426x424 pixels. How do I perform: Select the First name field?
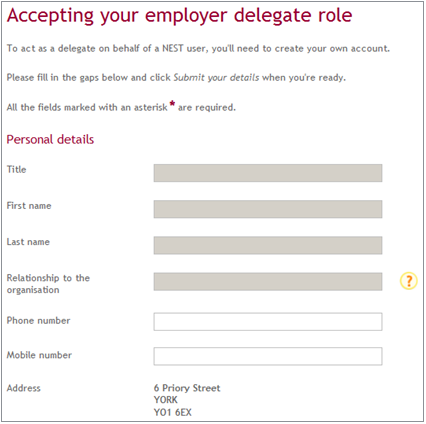click(x=268, y=209)
